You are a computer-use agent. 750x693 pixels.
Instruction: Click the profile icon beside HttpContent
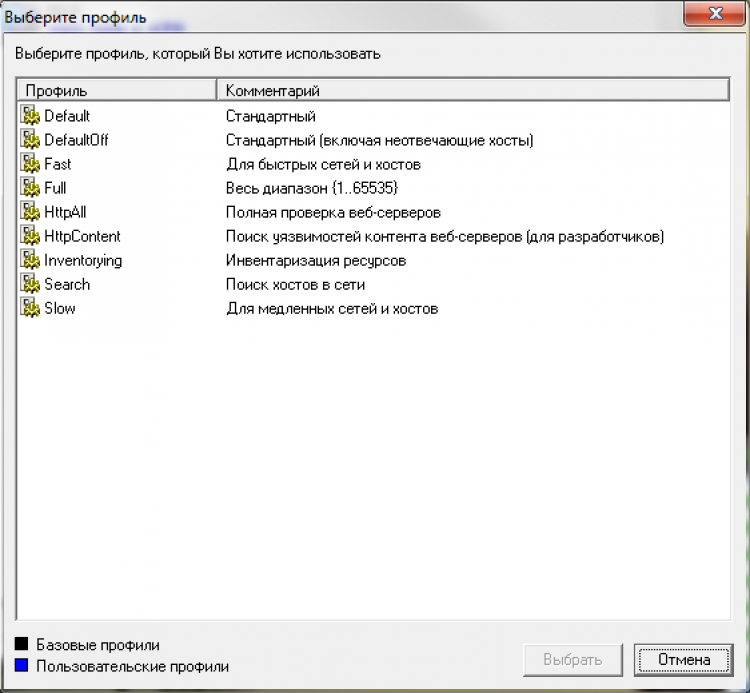coord(30,236)
